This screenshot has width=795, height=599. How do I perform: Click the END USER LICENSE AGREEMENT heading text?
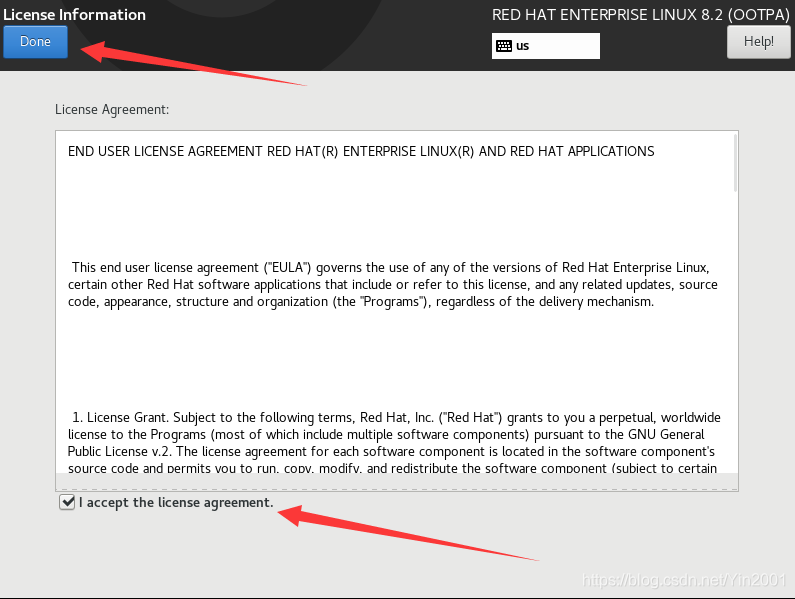point(361,151)
